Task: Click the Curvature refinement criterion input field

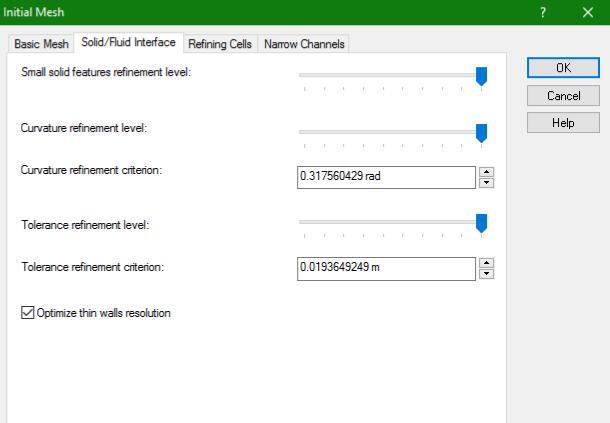Action: pyautogui.click(x=386, y=177)
